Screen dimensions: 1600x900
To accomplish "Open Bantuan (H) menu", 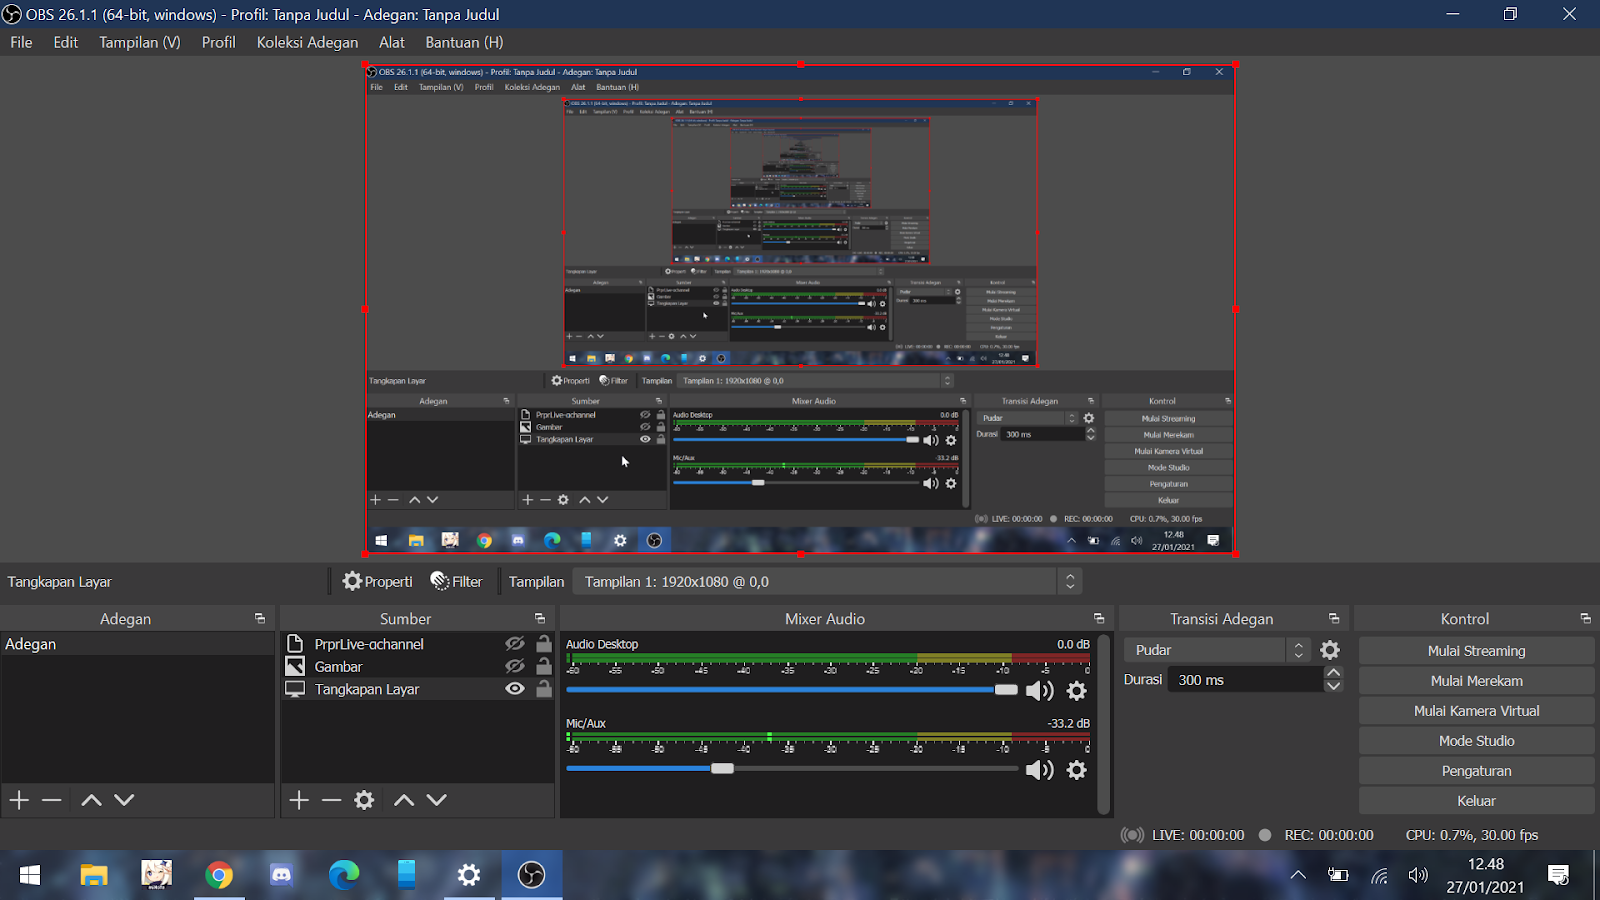I will [464, 42].
